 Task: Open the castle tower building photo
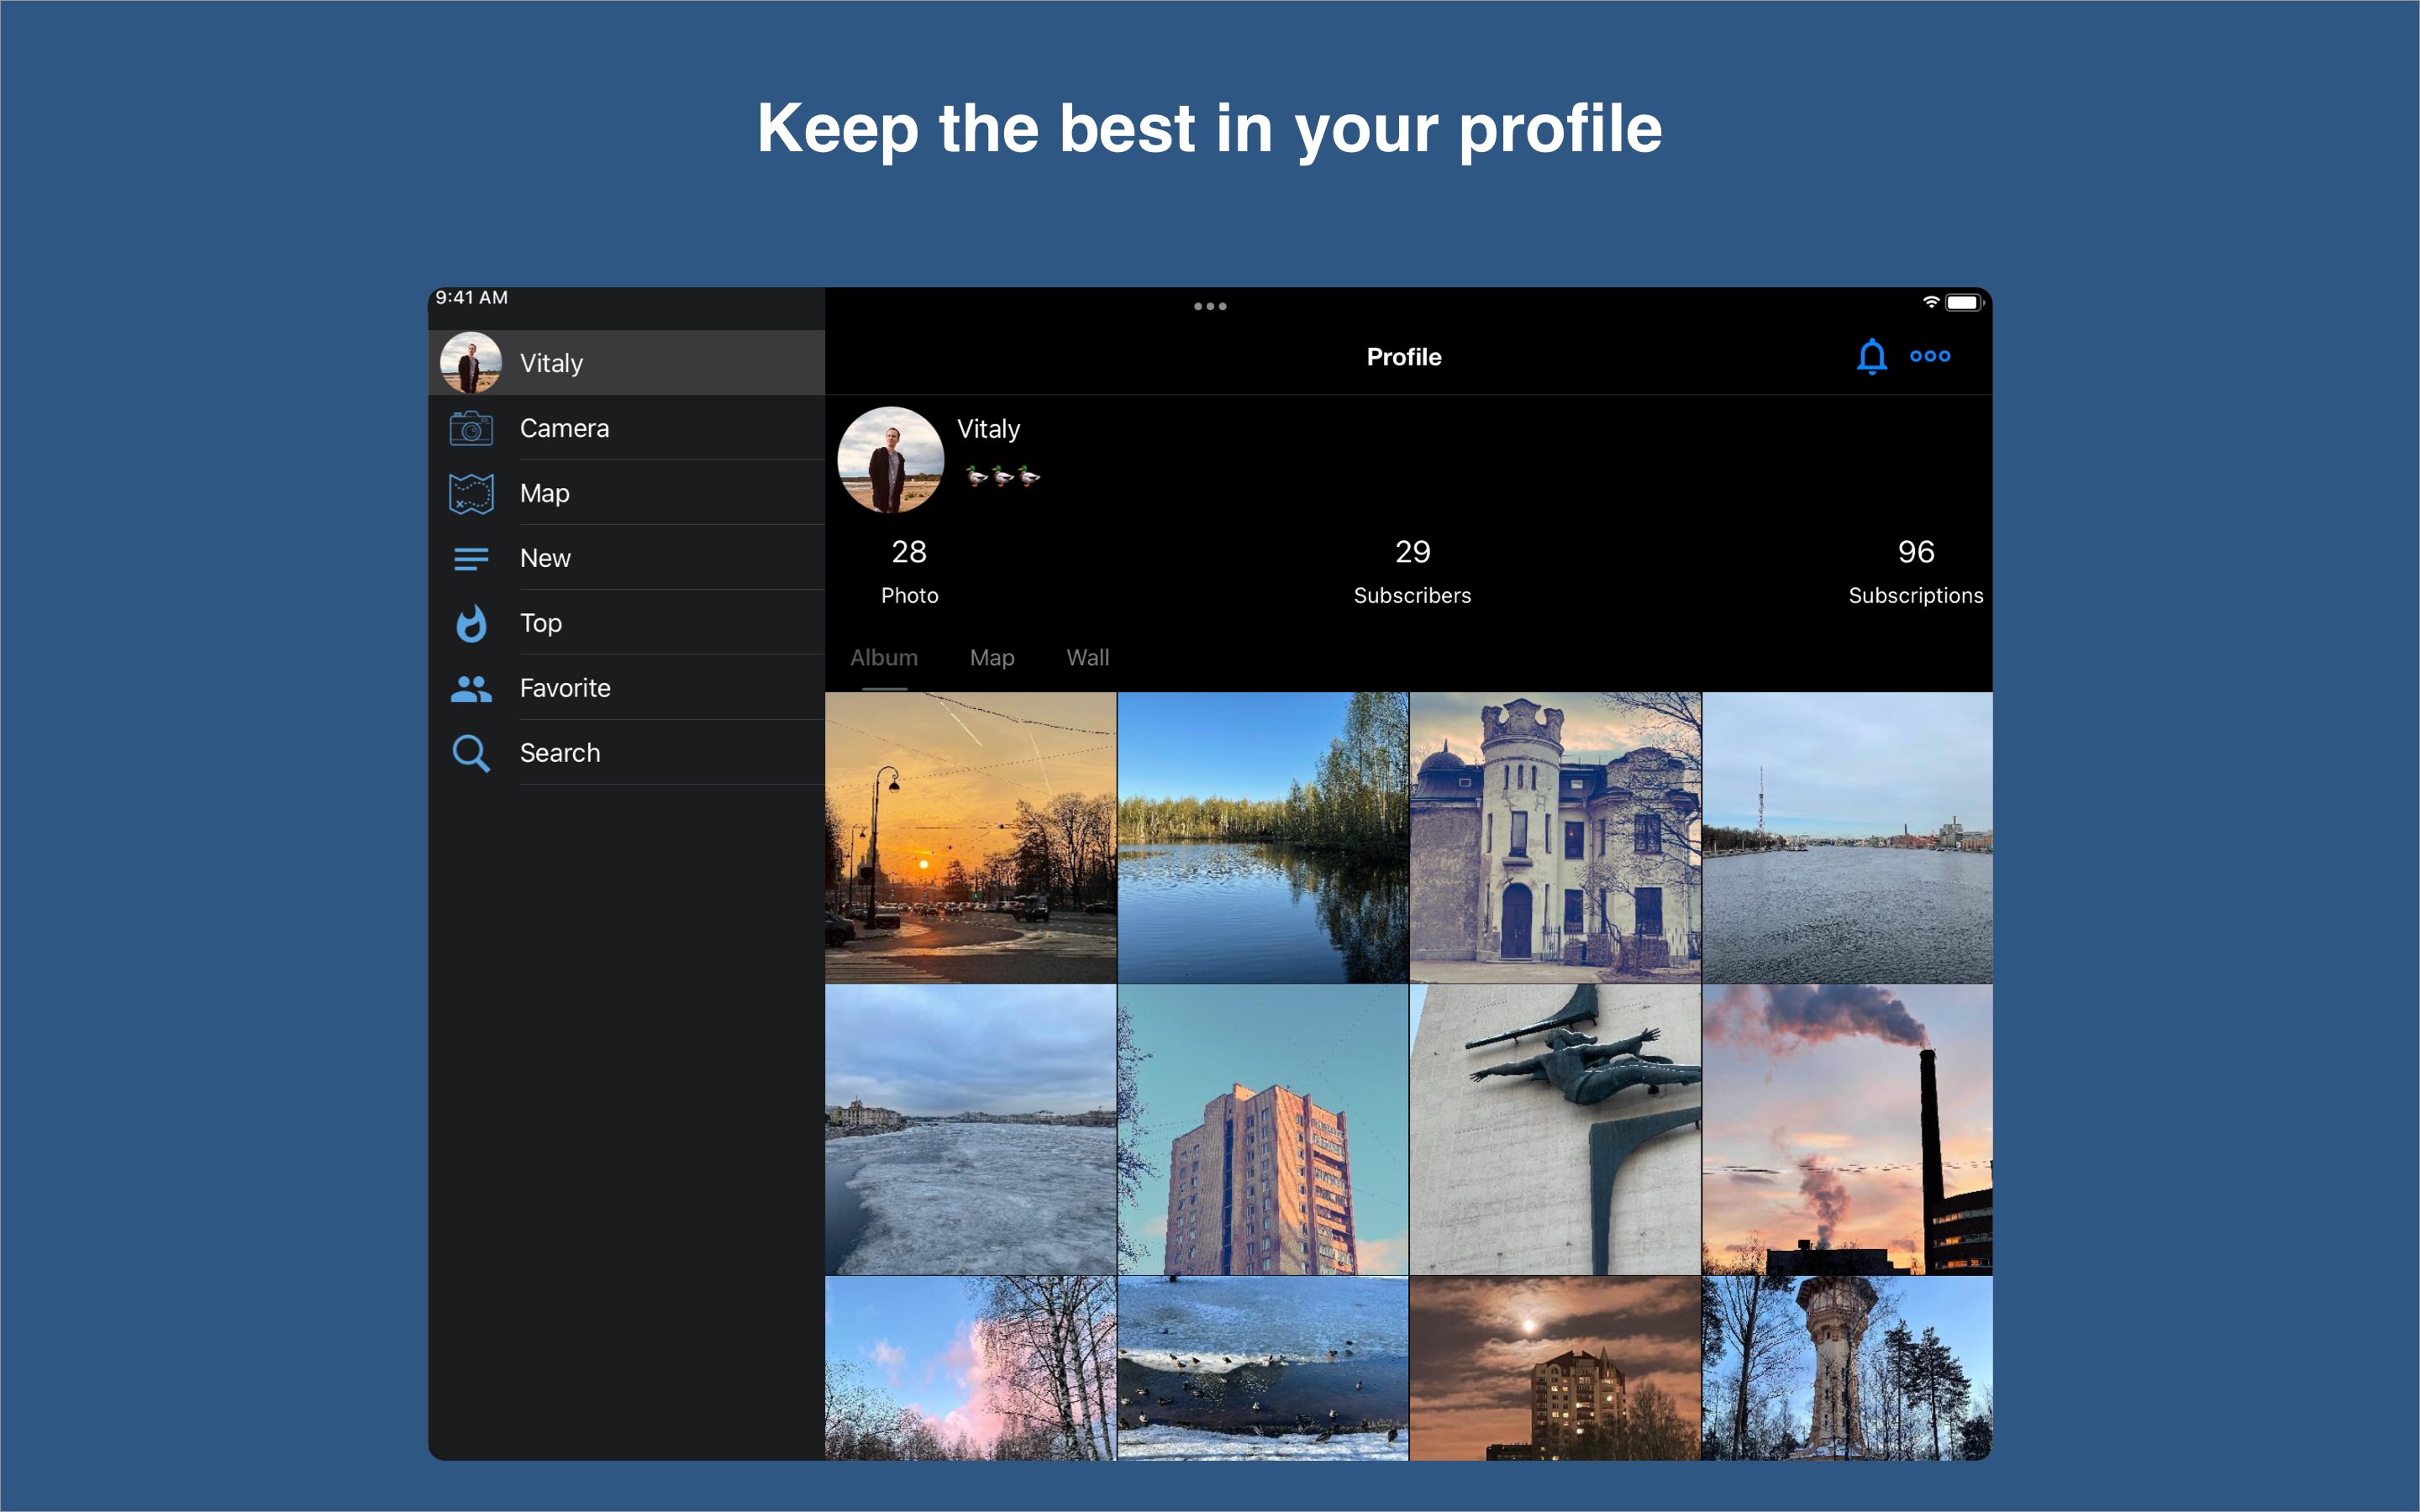pyautogui.click(x=1555, y=837)
